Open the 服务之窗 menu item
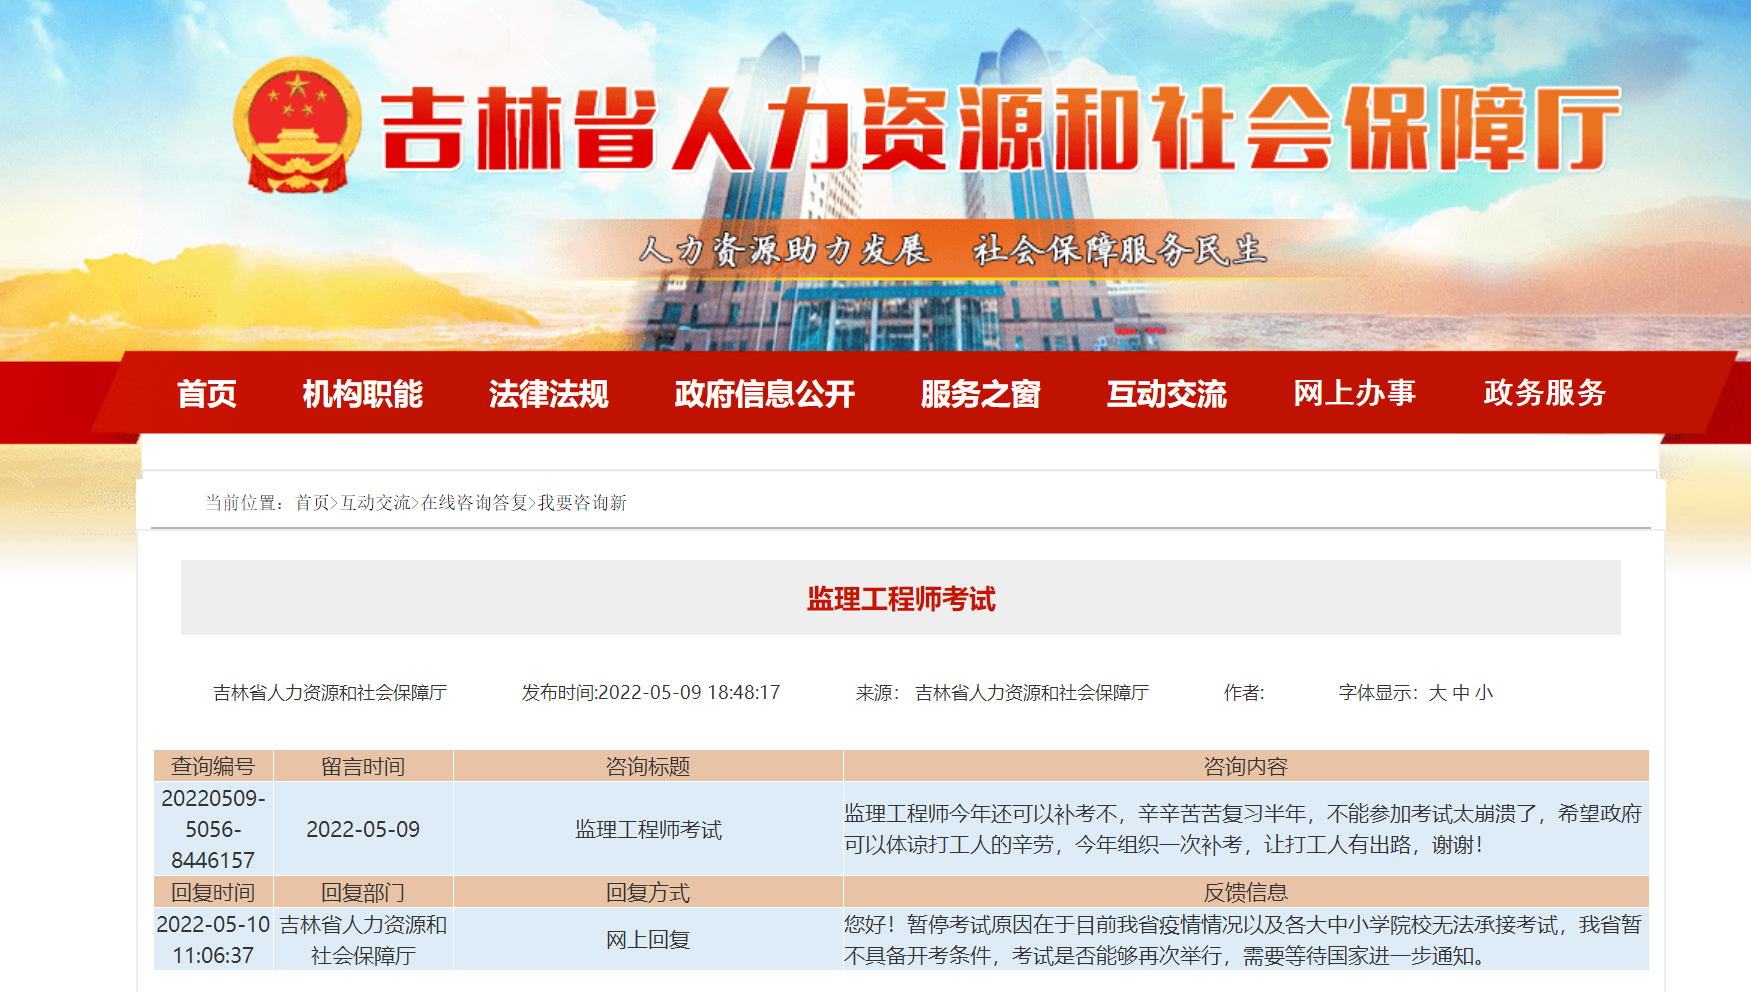1751x992 pixels. coord(980,394)
